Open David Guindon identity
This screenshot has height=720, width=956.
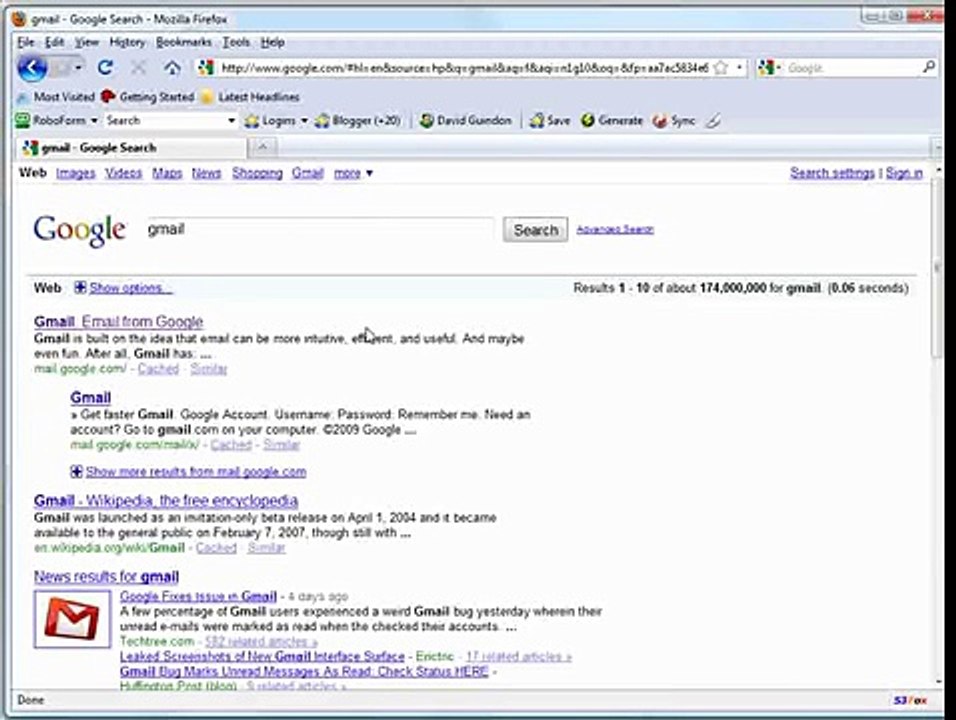coord(466,121)
